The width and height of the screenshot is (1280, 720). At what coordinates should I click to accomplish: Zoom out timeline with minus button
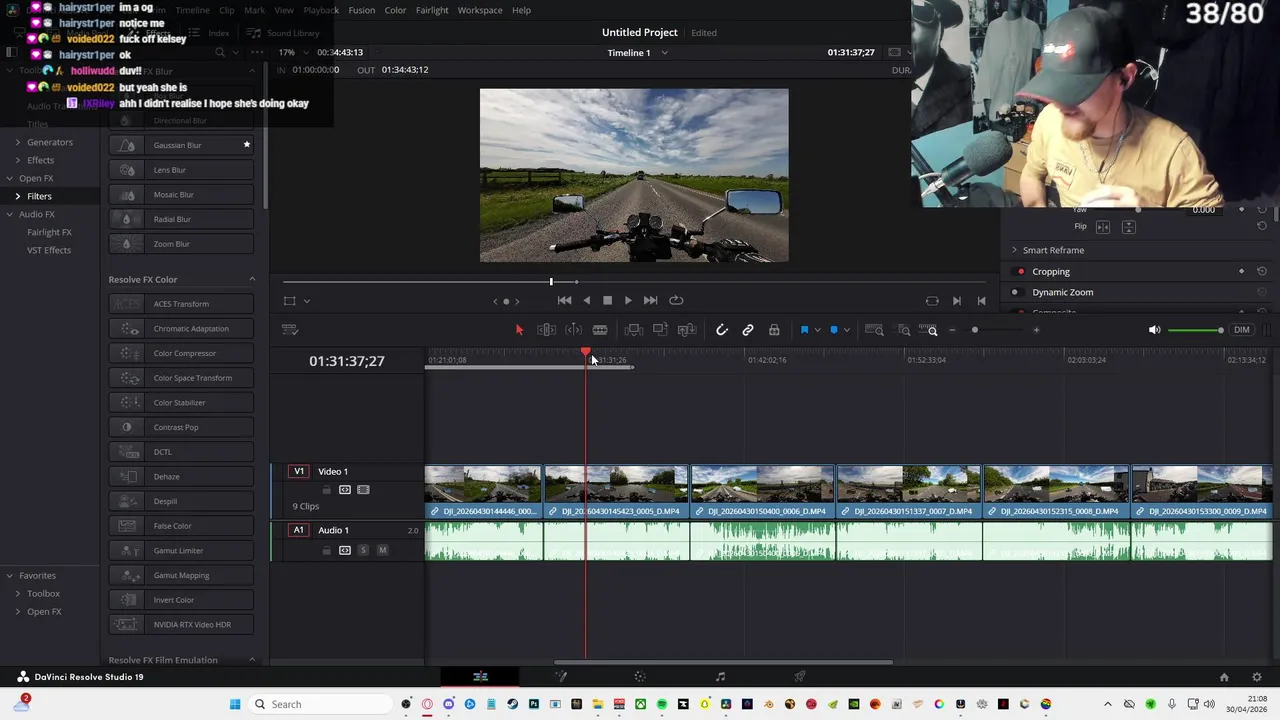tap(952, 330)
